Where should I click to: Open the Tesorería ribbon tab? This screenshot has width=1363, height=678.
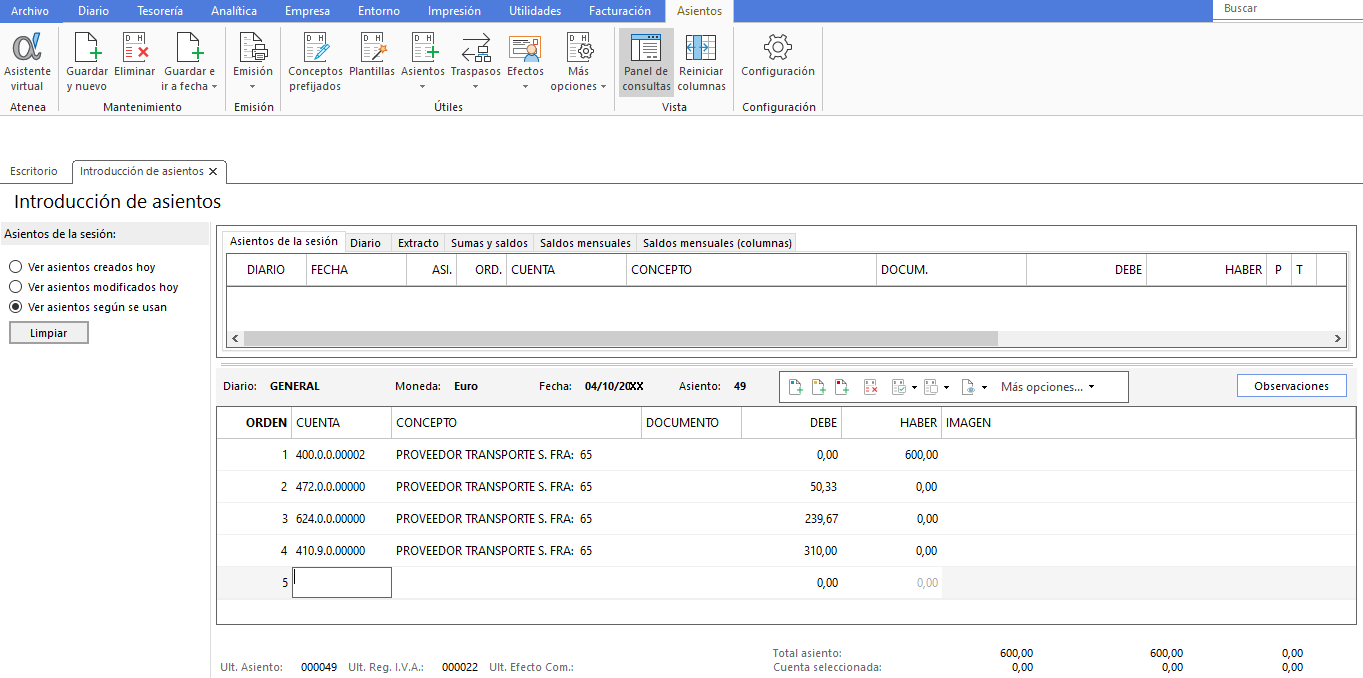[160, 11]
